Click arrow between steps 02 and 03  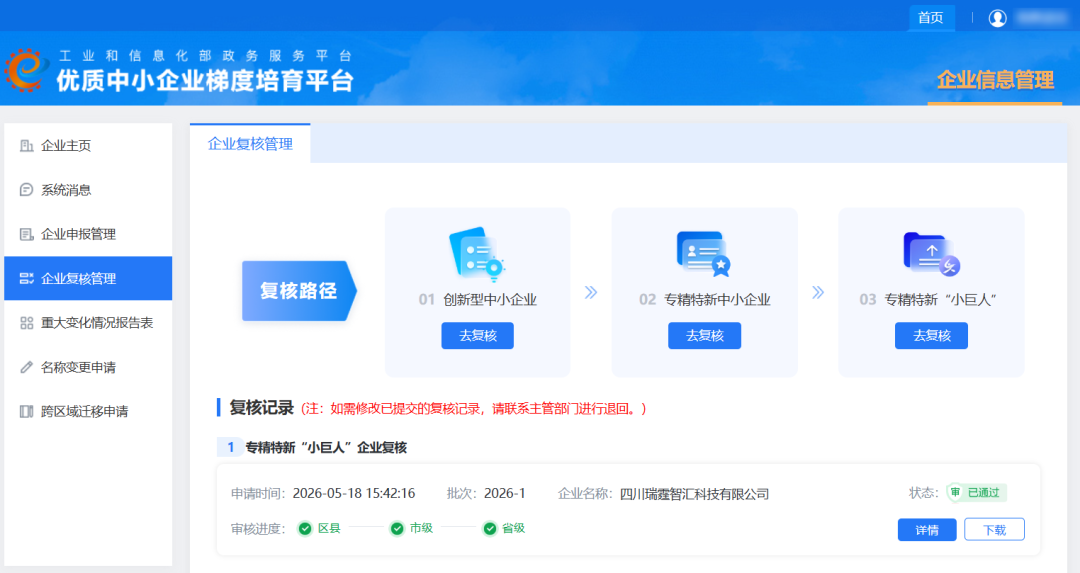tap(818, 293)
